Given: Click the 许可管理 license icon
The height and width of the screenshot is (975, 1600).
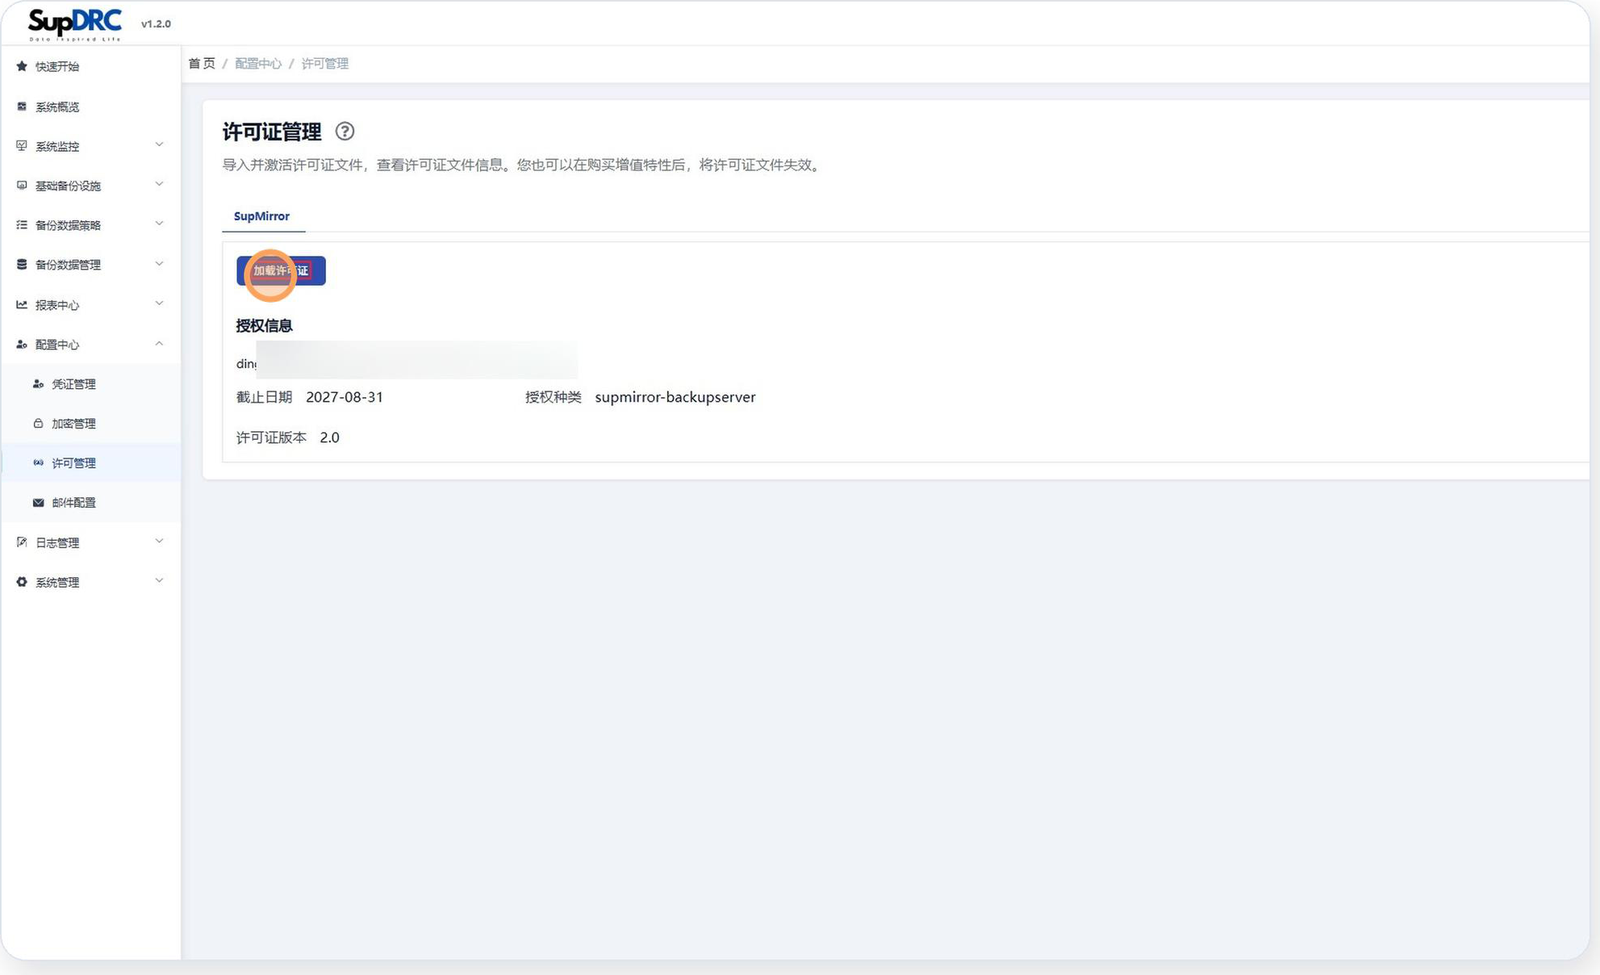Looking at the screenshot, I should 38,463.
